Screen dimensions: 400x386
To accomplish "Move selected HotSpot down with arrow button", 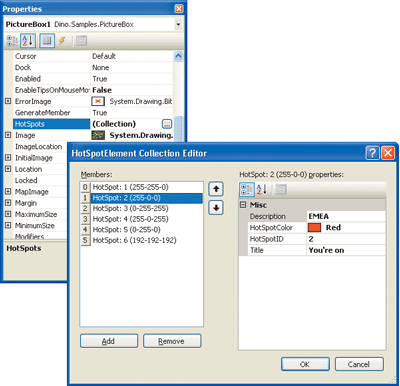I will tap(216, 208).
